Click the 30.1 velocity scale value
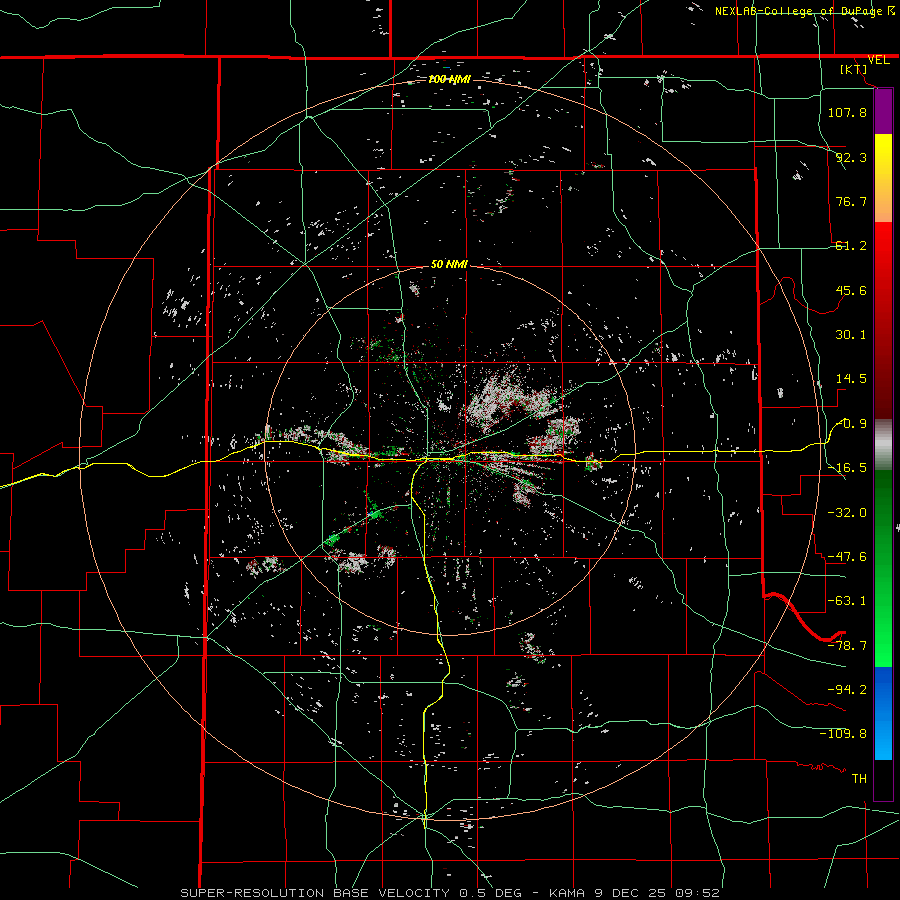The width and height of the screenshot is (900, 900). (x=851, y=335)
